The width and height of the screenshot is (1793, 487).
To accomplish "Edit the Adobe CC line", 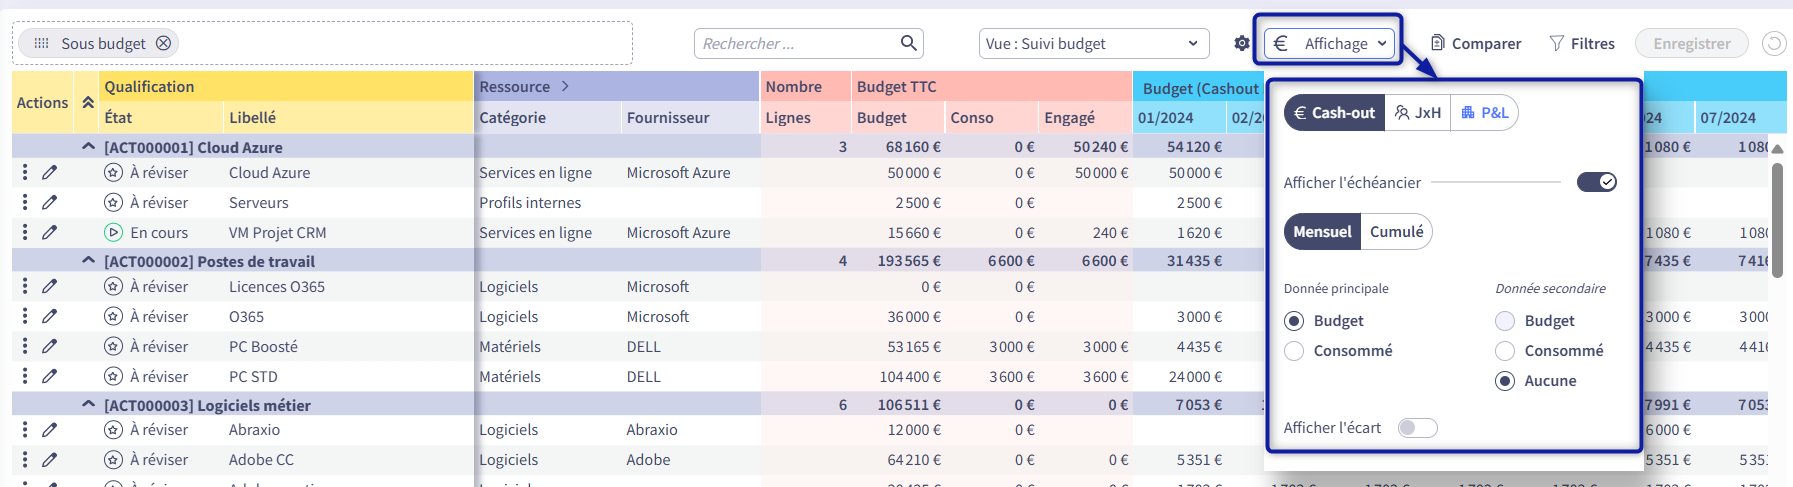I will (49, 460).
